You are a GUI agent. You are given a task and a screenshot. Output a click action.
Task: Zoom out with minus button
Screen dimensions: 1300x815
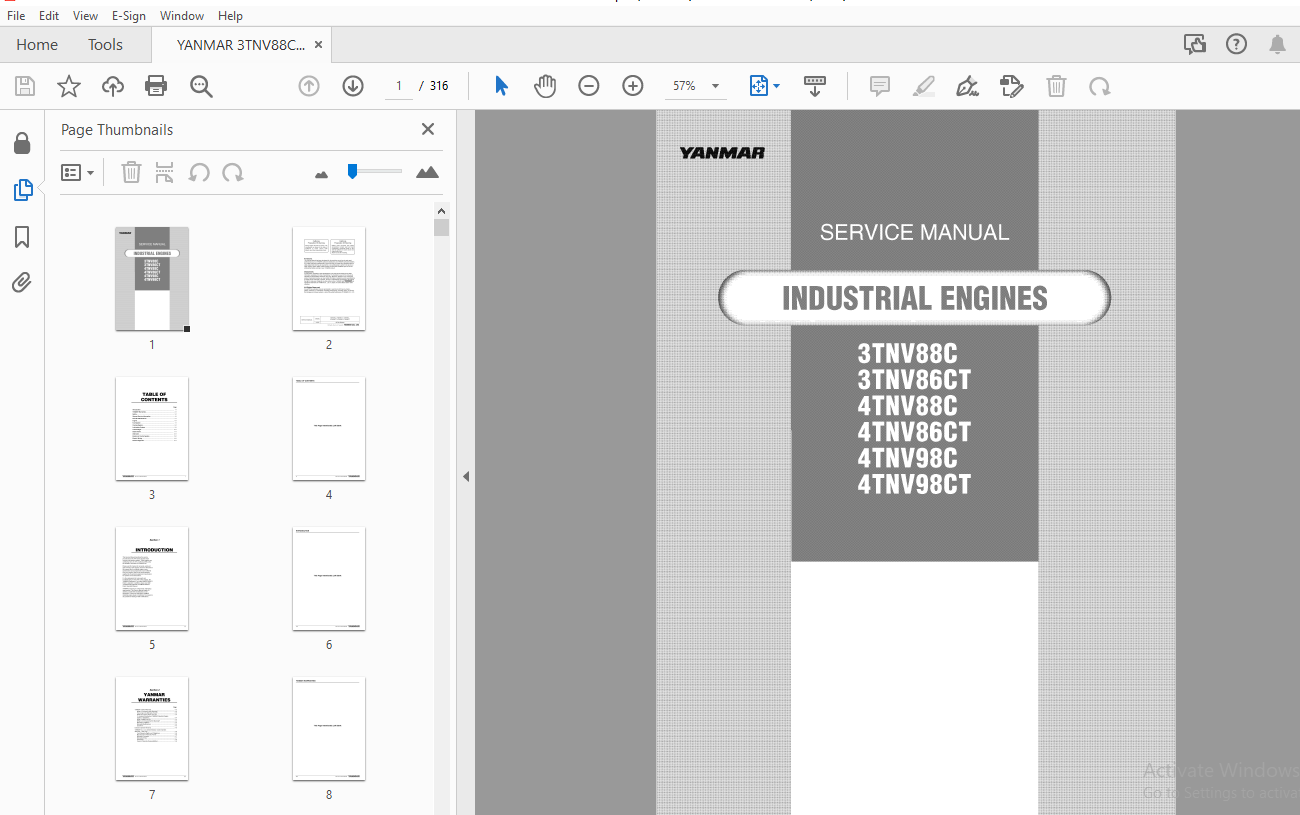(589, 86)
